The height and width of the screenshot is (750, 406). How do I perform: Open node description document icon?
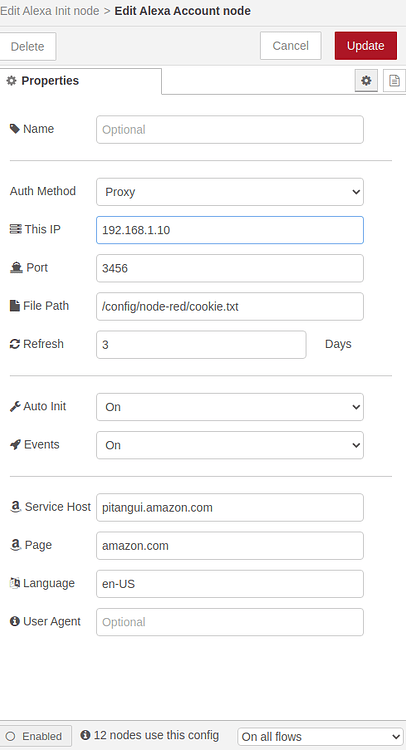coord(394,80)
